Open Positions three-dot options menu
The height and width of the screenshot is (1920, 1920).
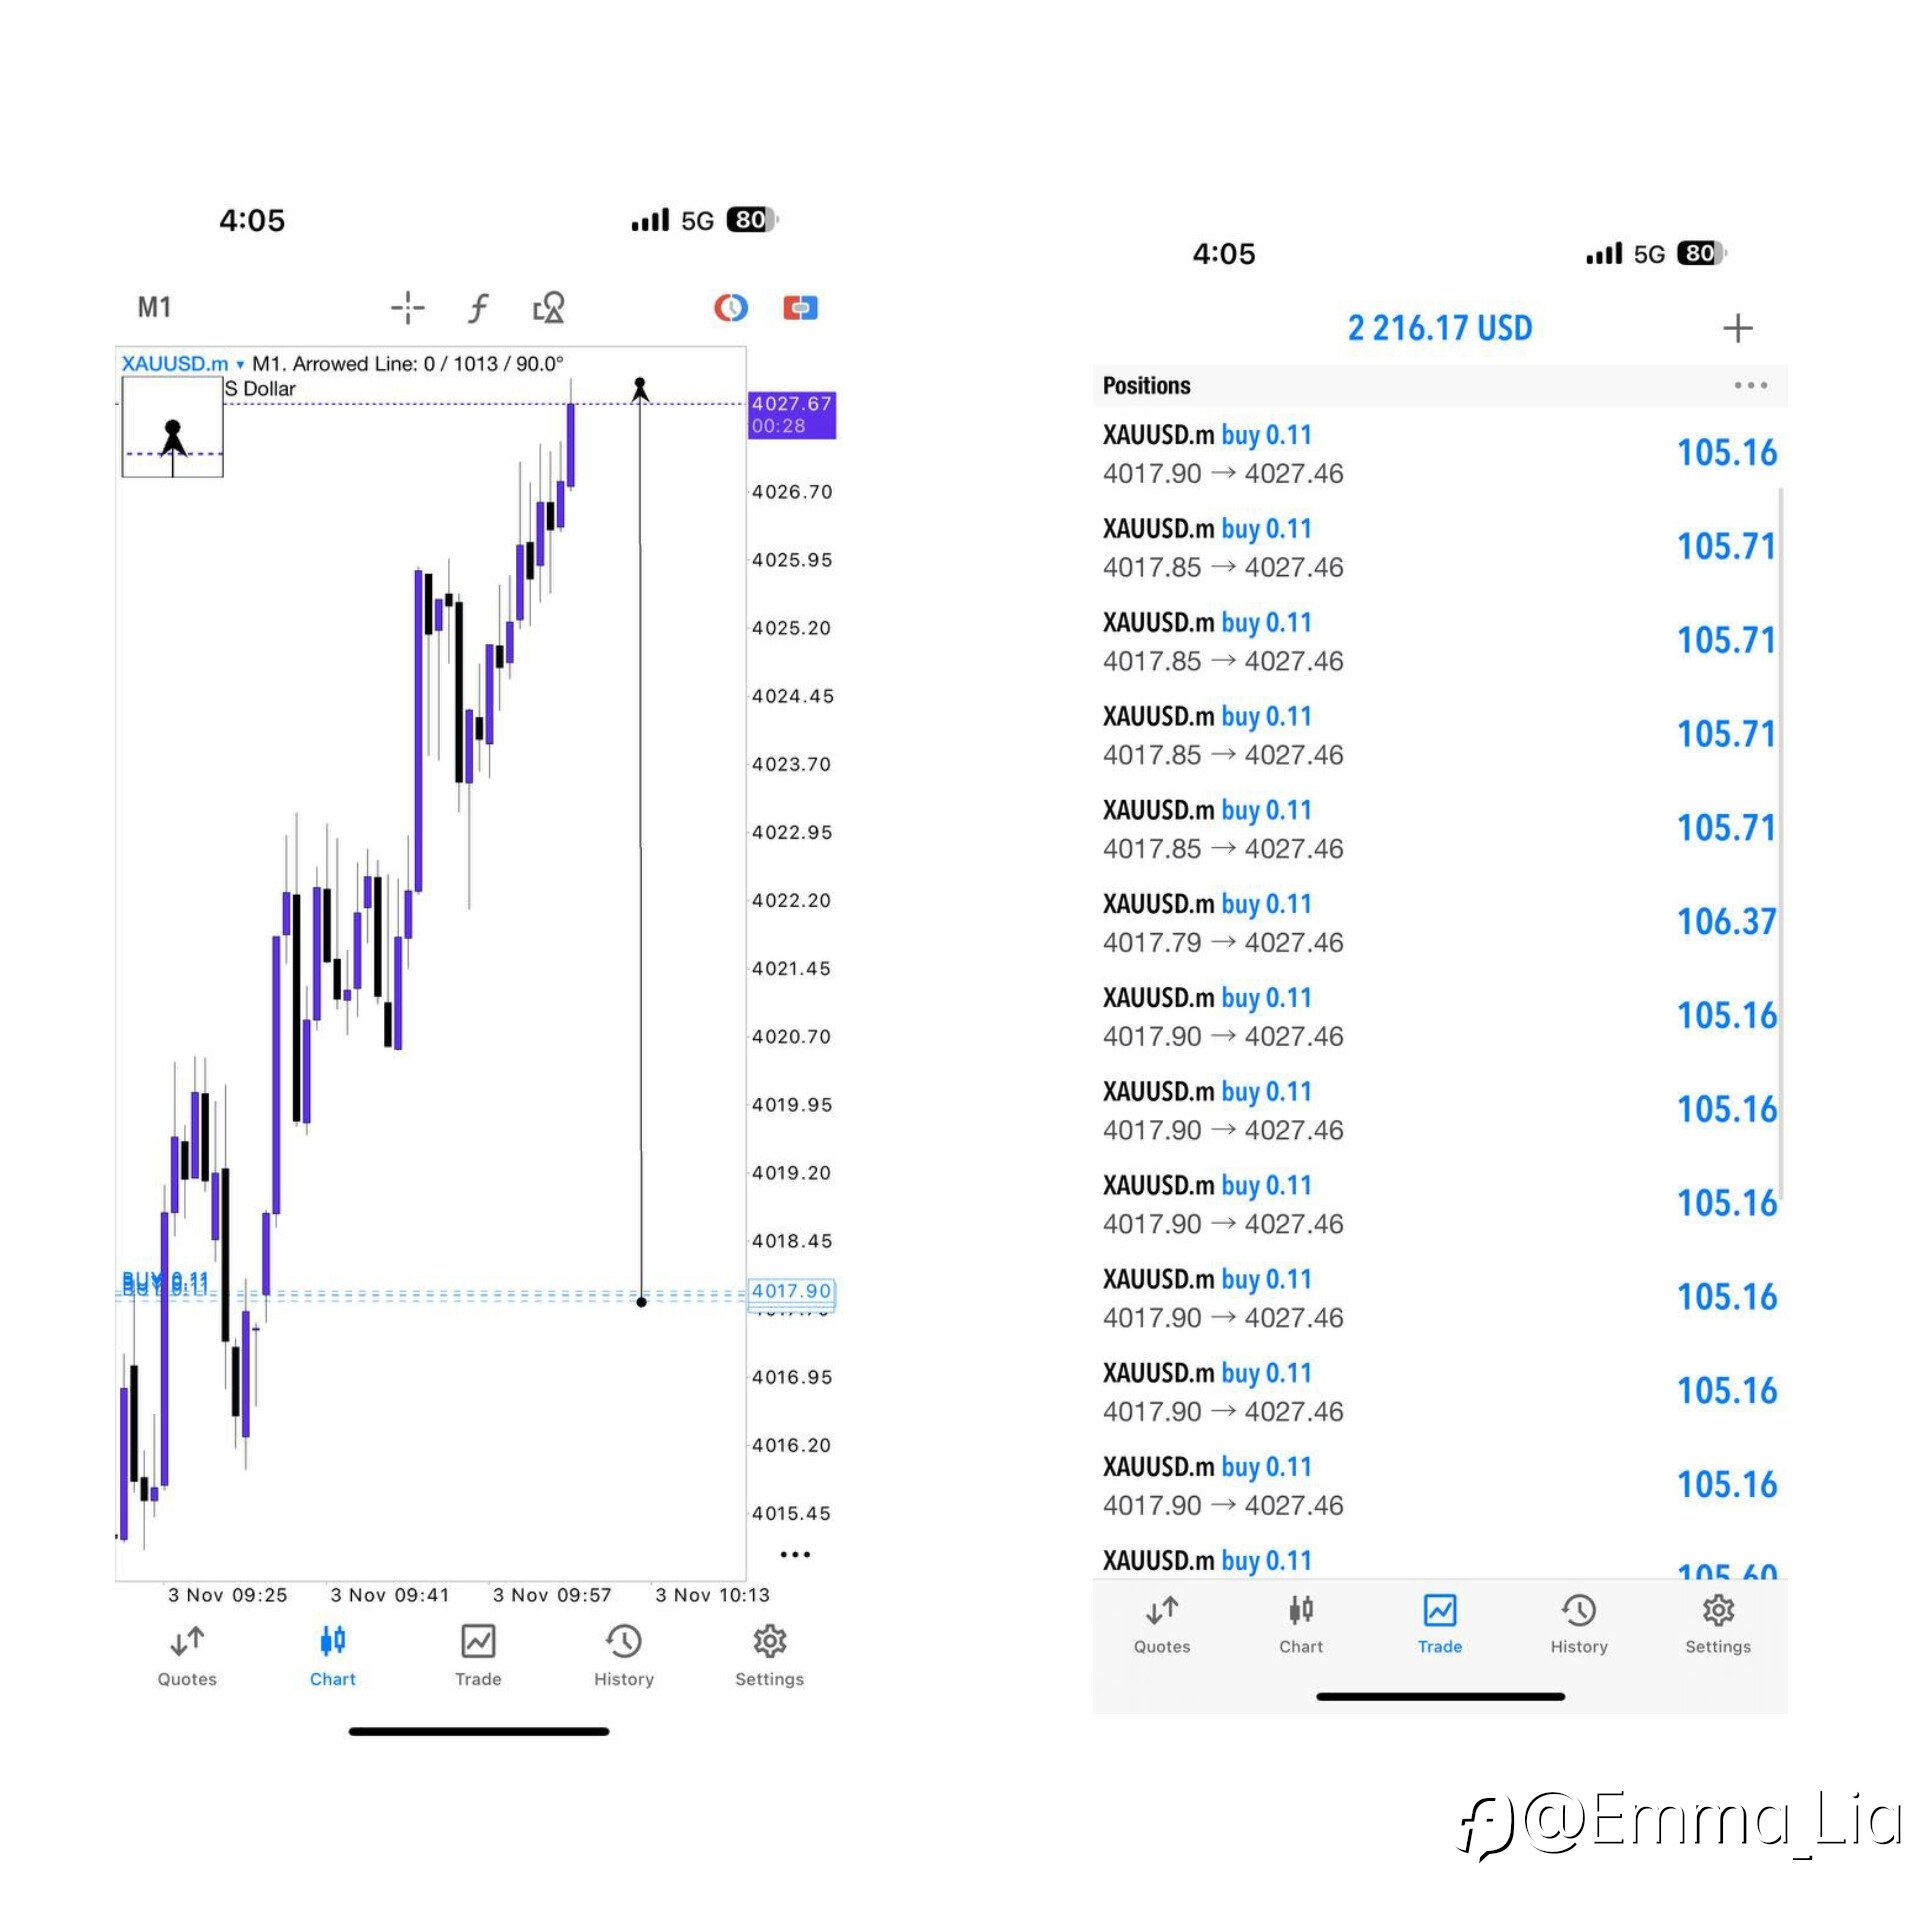tap(1750, 385)
